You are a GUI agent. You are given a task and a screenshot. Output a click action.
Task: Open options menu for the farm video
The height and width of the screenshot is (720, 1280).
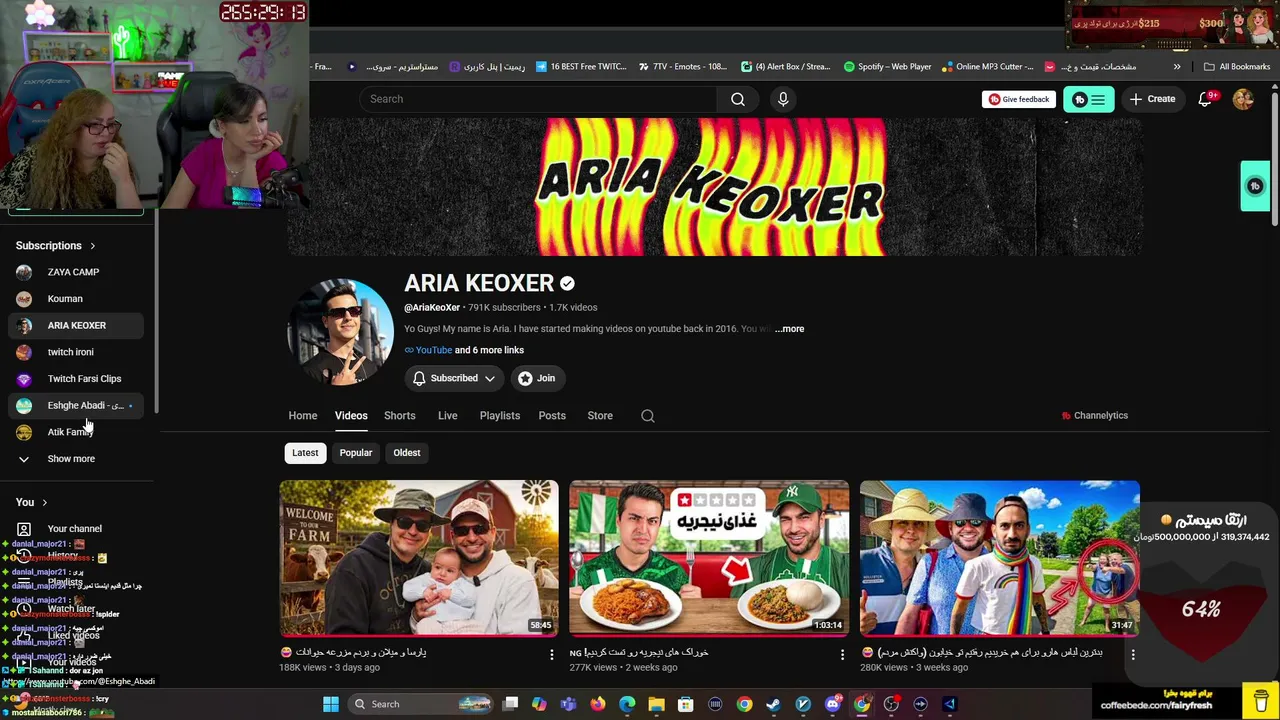click(551, 654)
